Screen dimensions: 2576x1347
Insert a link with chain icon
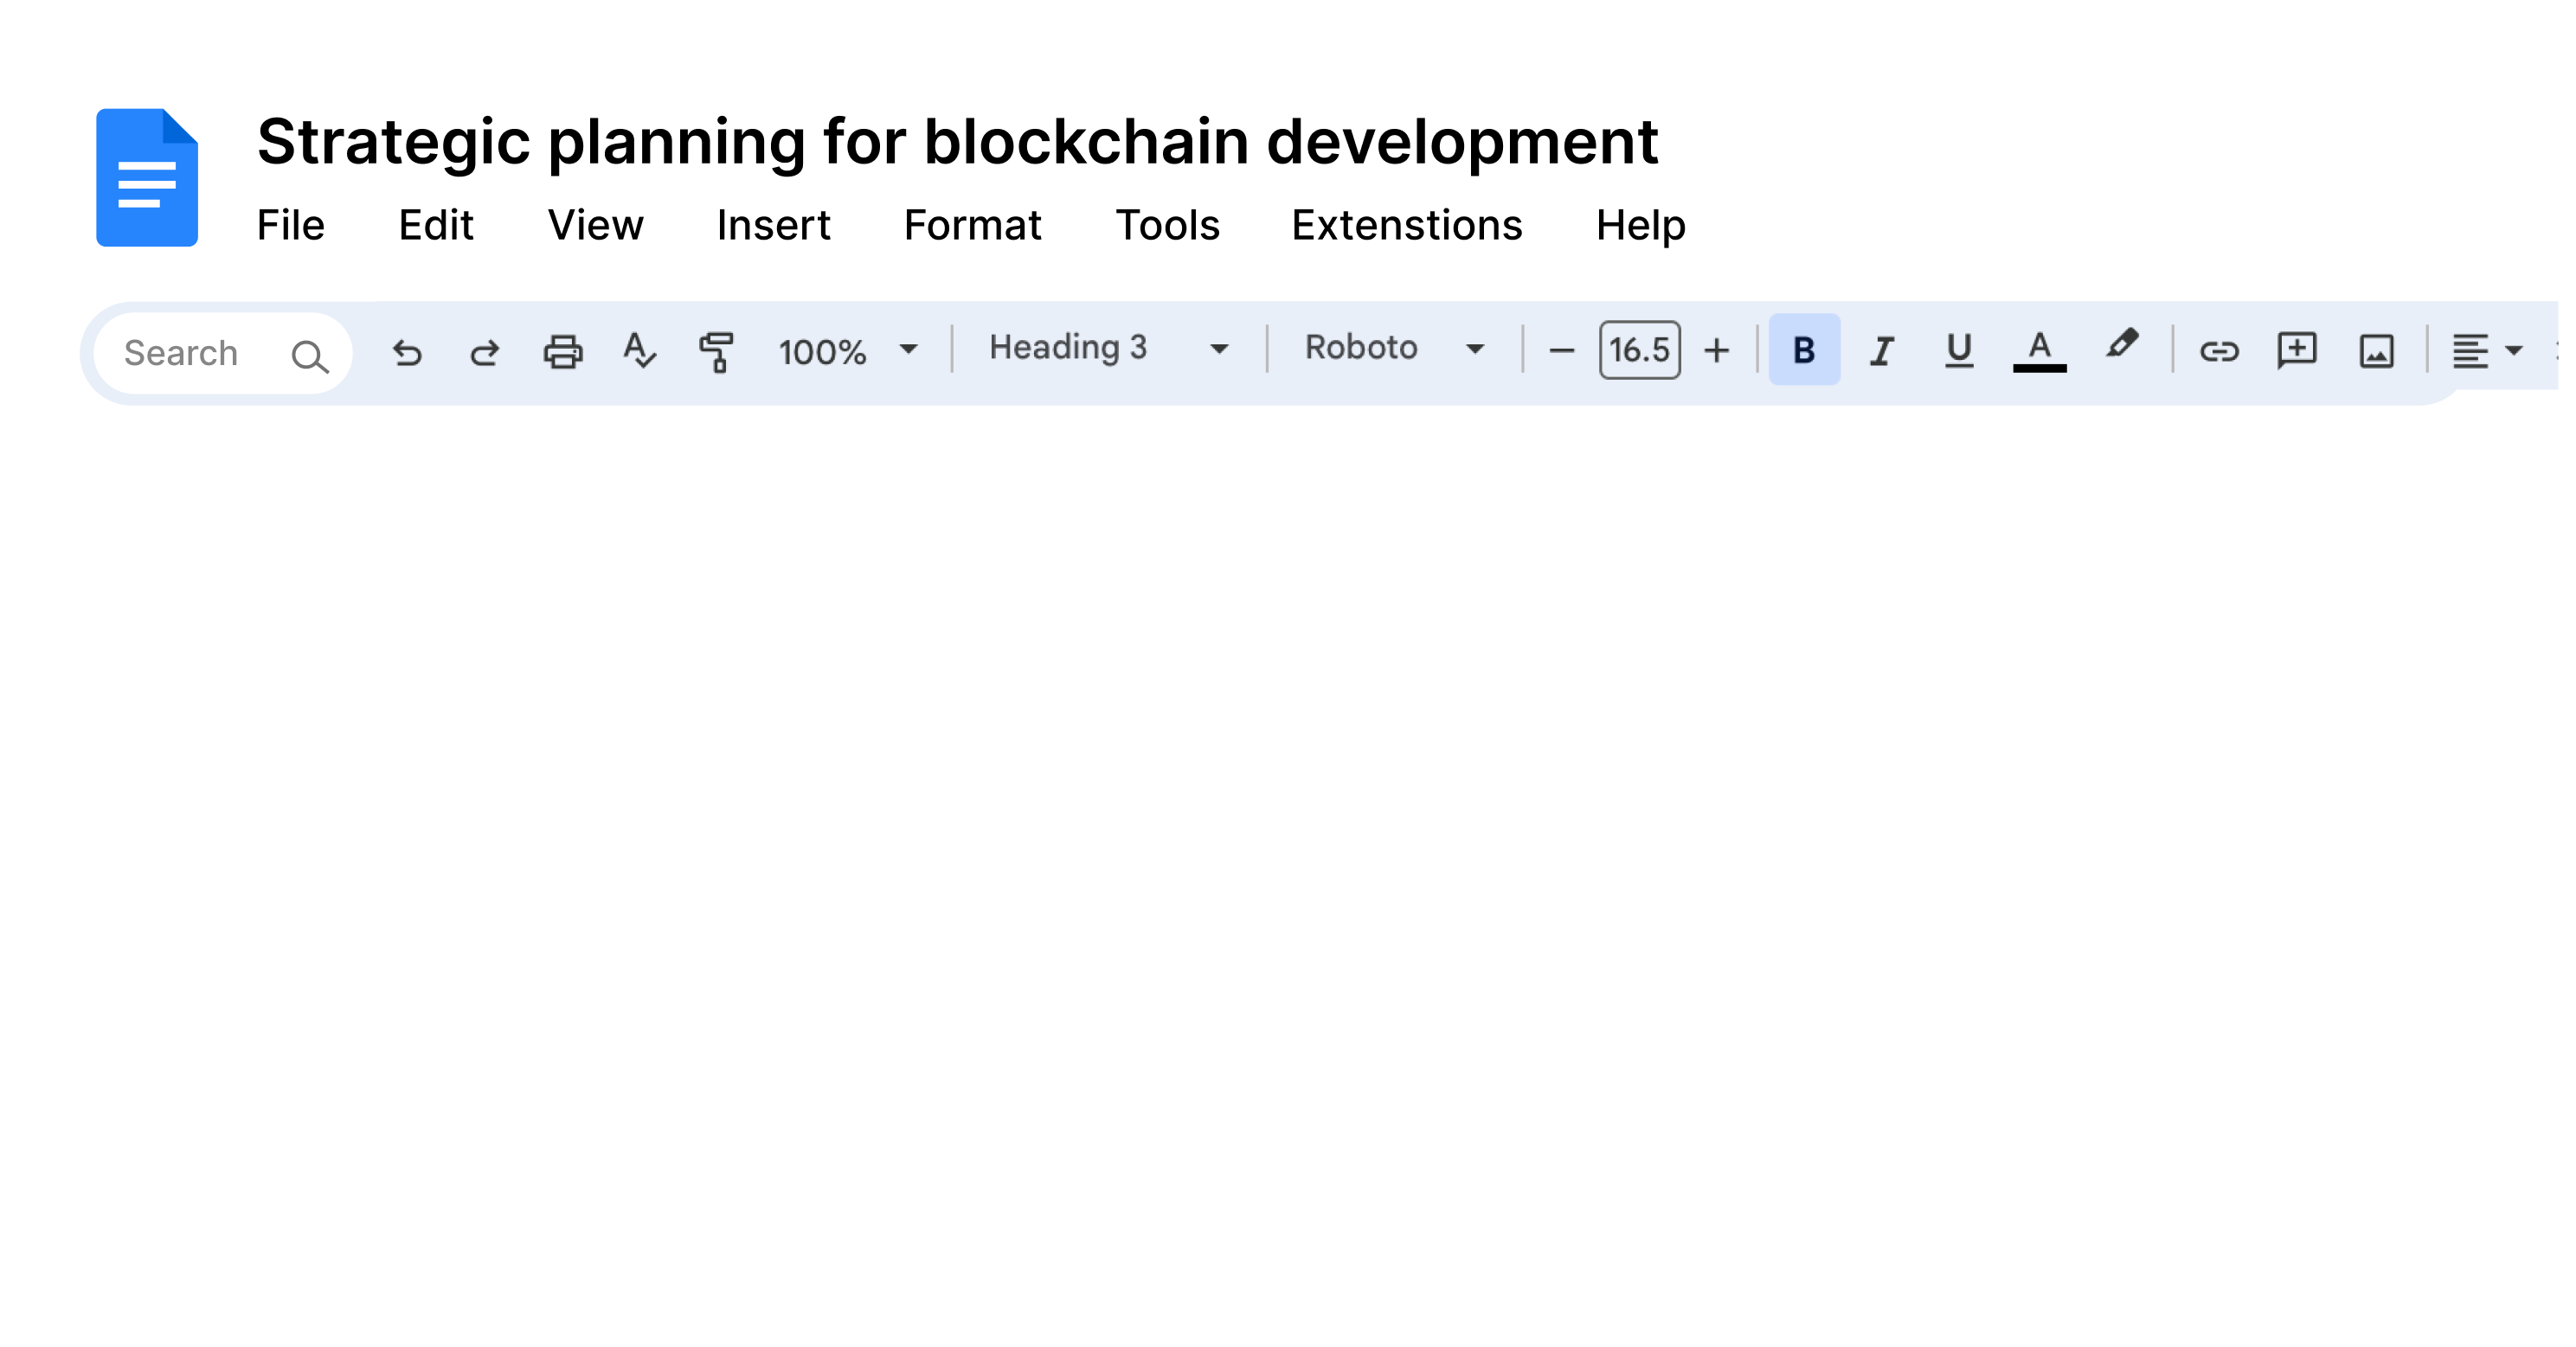click(x=2219, y=351)
